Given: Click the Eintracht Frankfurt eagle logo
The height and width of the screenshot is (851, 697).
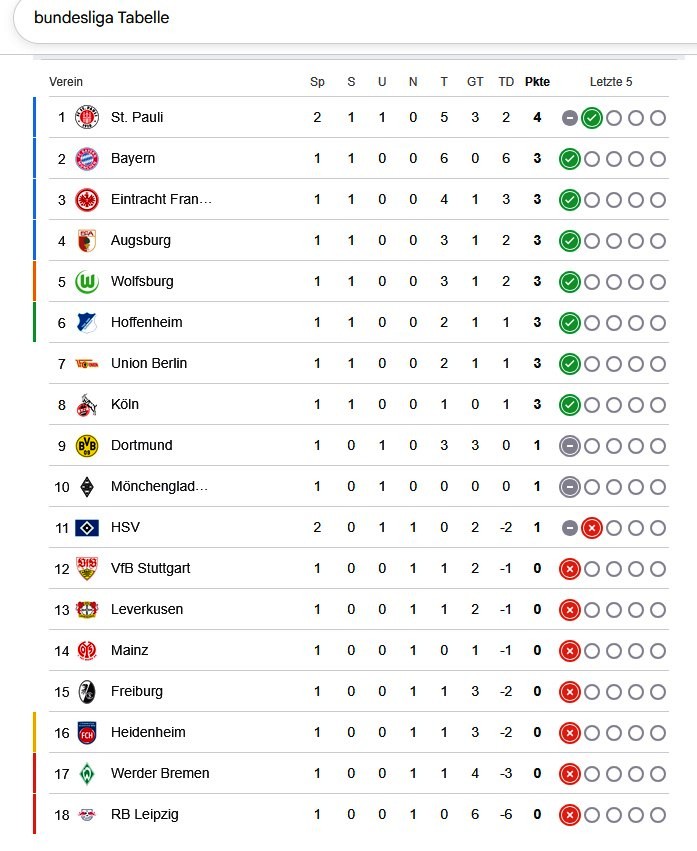Looking at the screenshot, I should (x=88, y=200).
